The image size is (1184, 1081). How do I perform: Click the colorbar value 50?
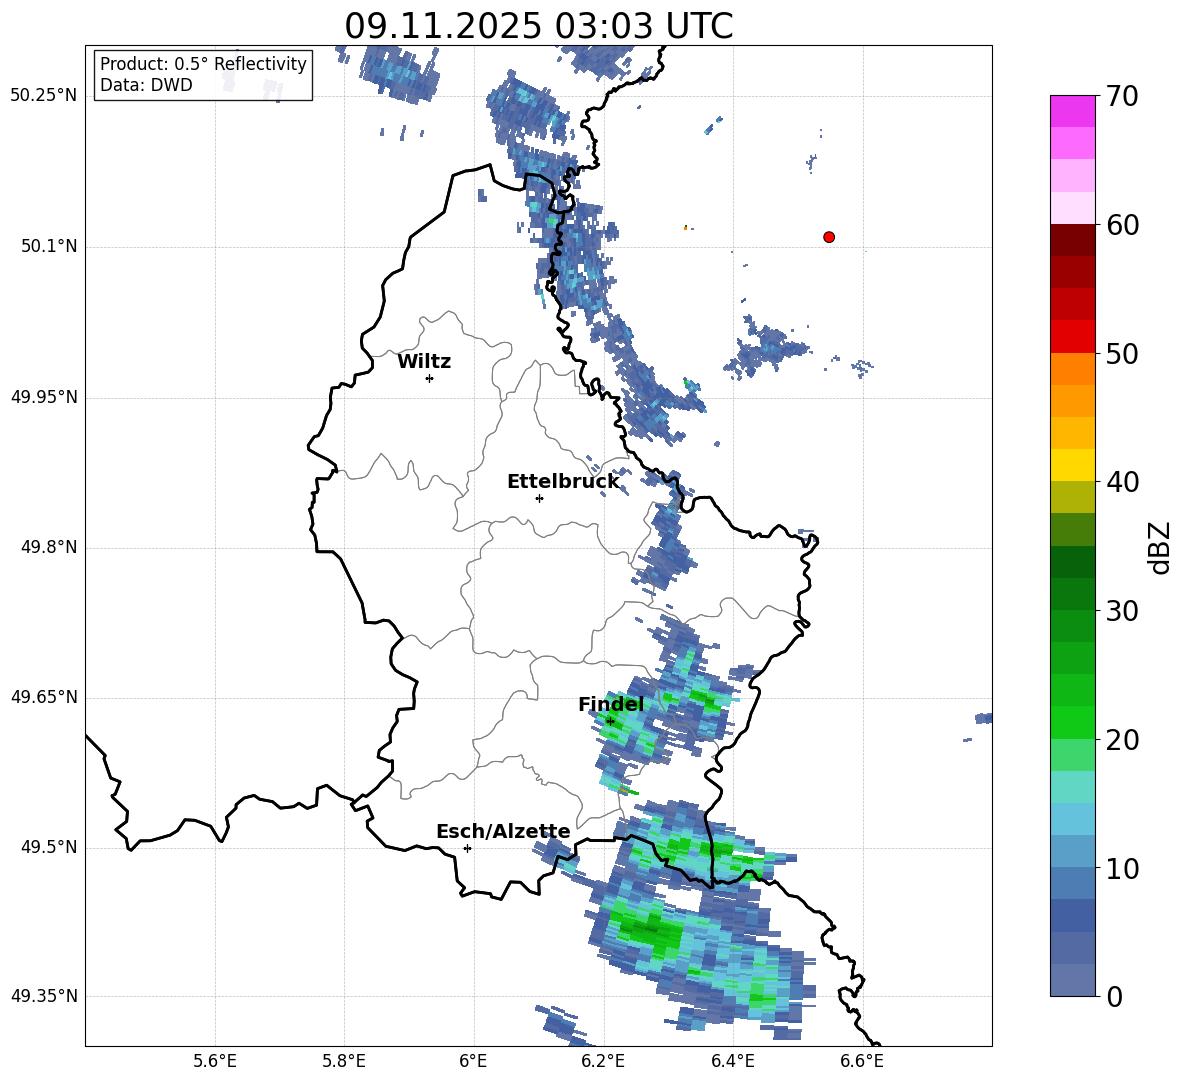(x=1122, y=354)
